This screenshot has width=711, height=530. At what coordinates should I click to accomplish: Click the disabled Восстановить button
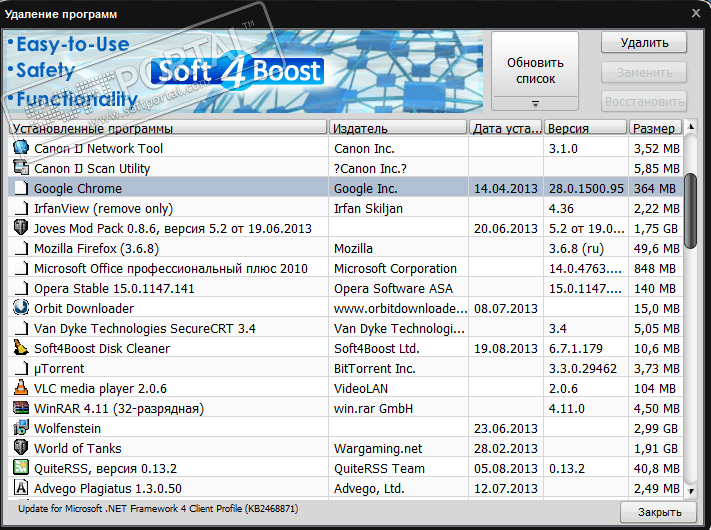(644, 102)
